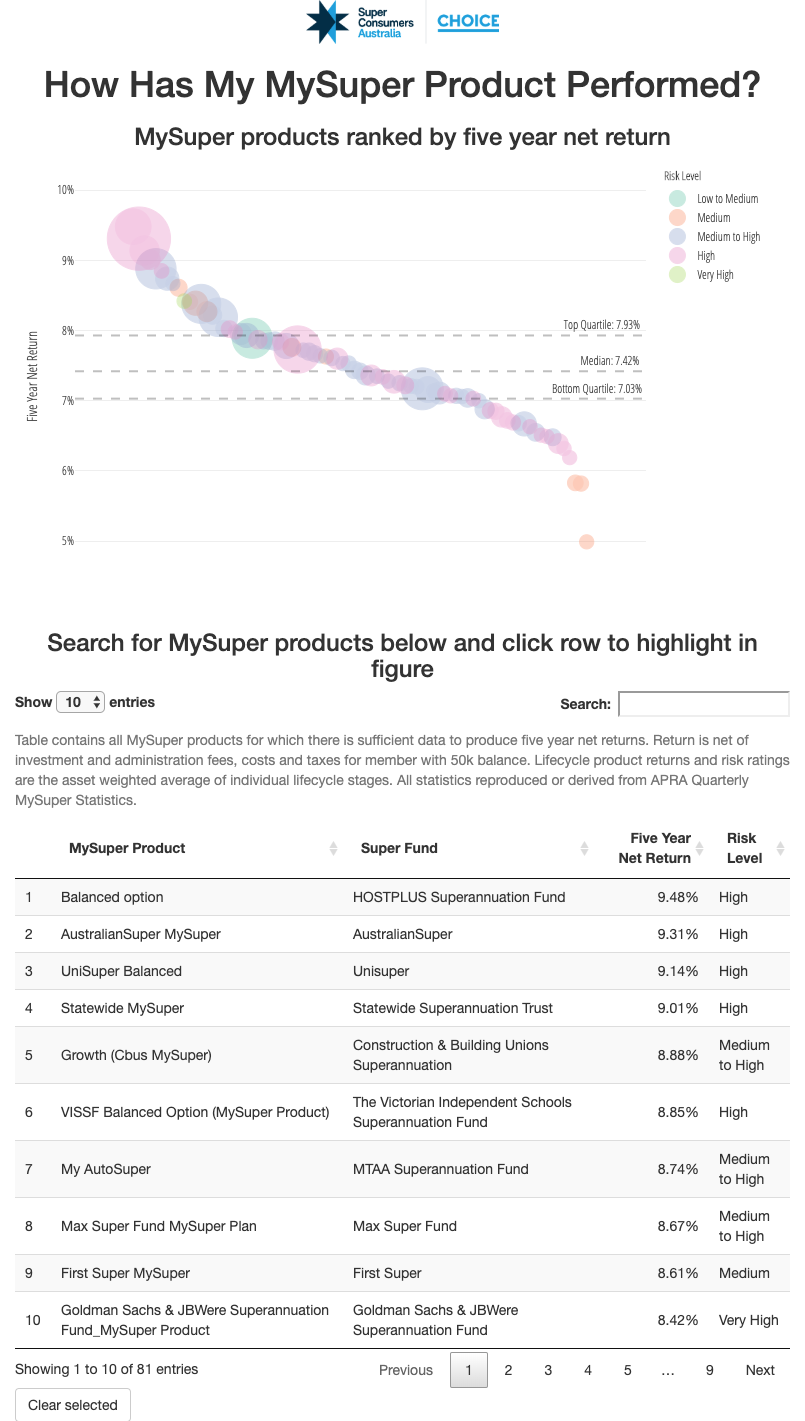Sort by Risk Level column arrows
This screenshot has width=805, height=1421.
[780, 848]
